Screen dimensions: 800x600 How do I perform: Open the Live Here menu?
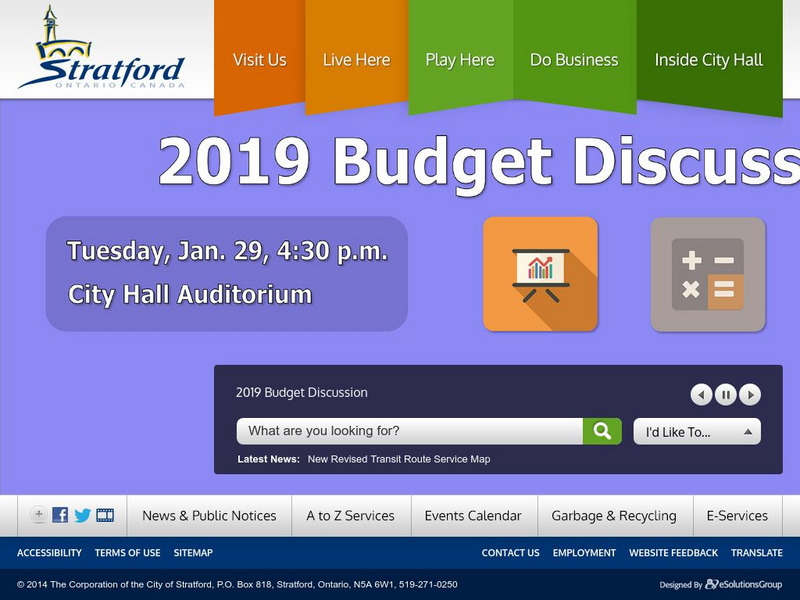pos(357,60)
